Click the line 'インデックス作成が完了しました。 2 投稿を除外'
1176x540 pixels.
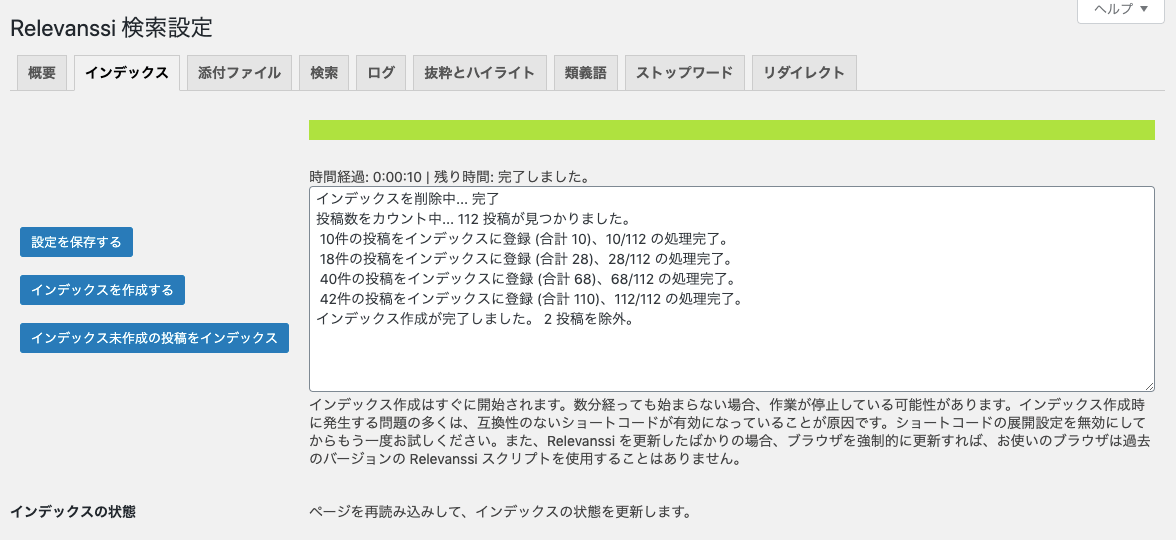476,320
